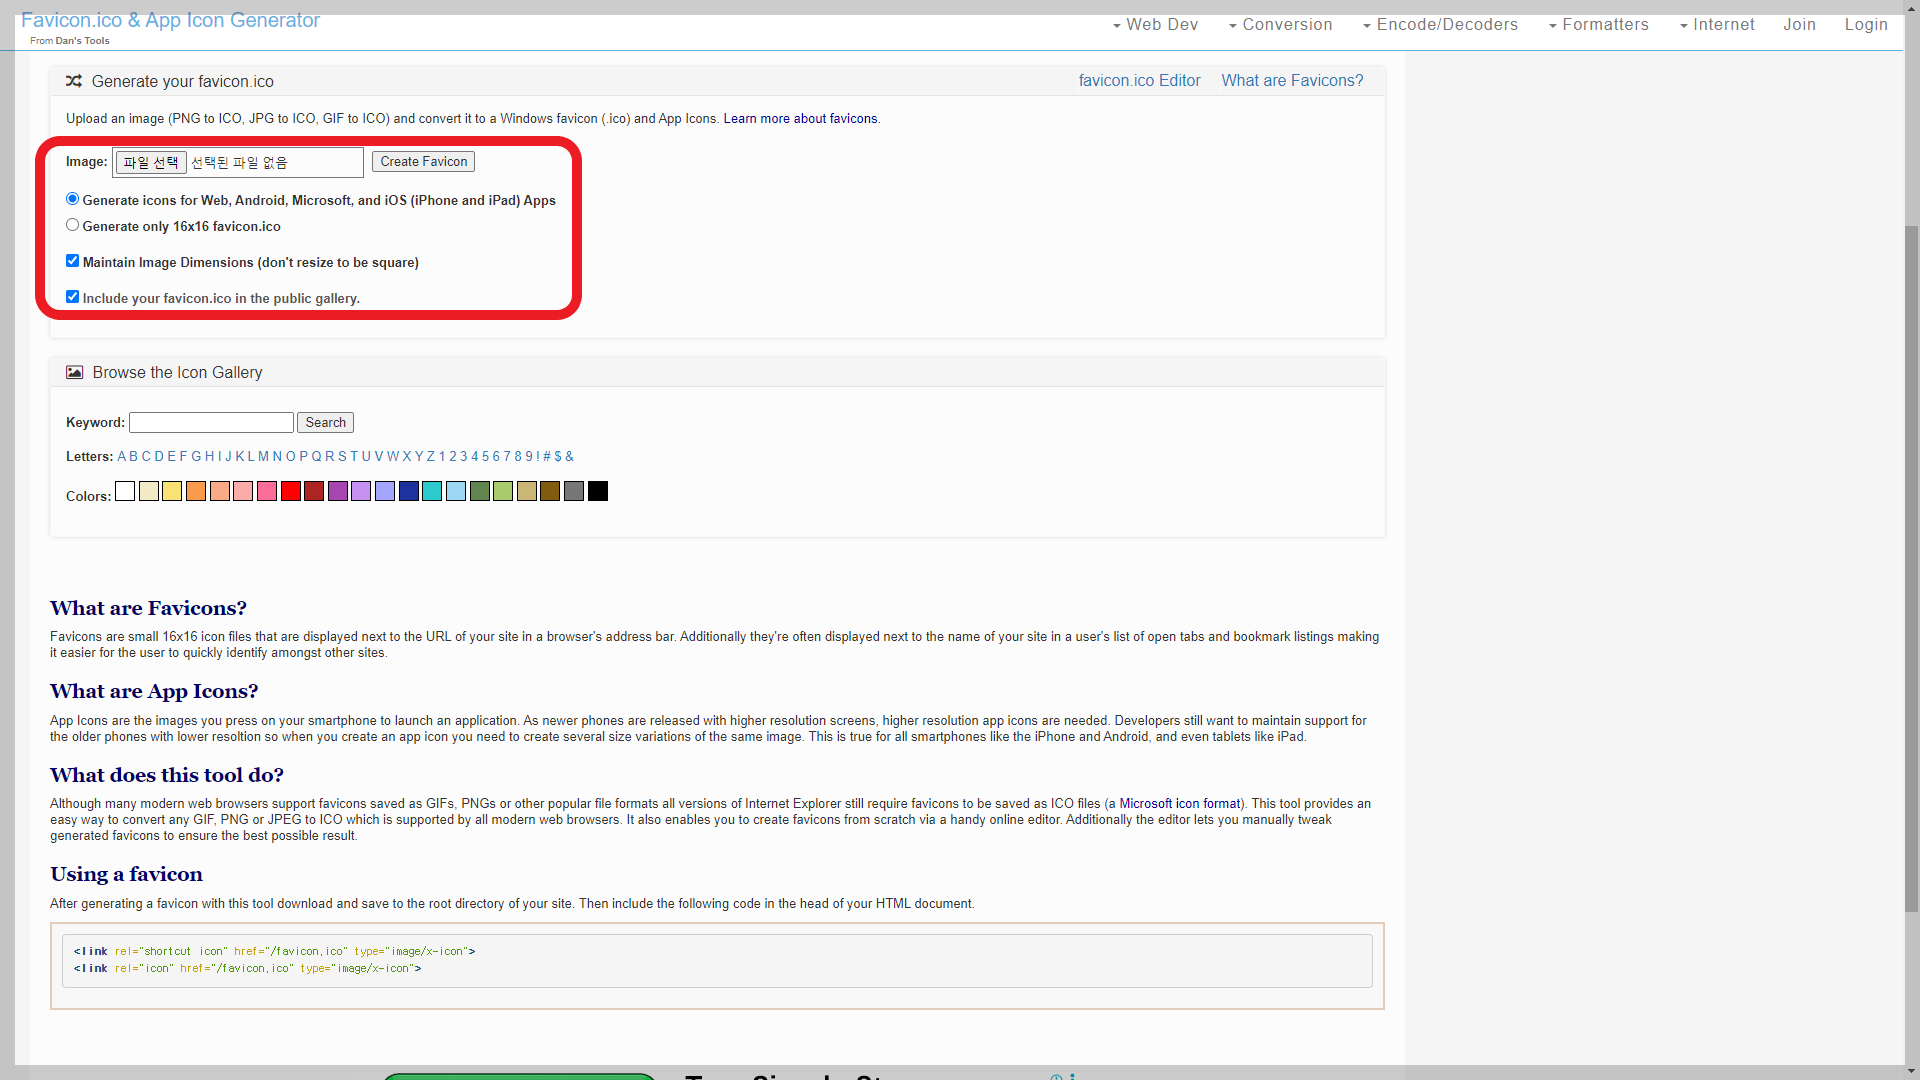Click the Login menu item

coord(1866,25)
